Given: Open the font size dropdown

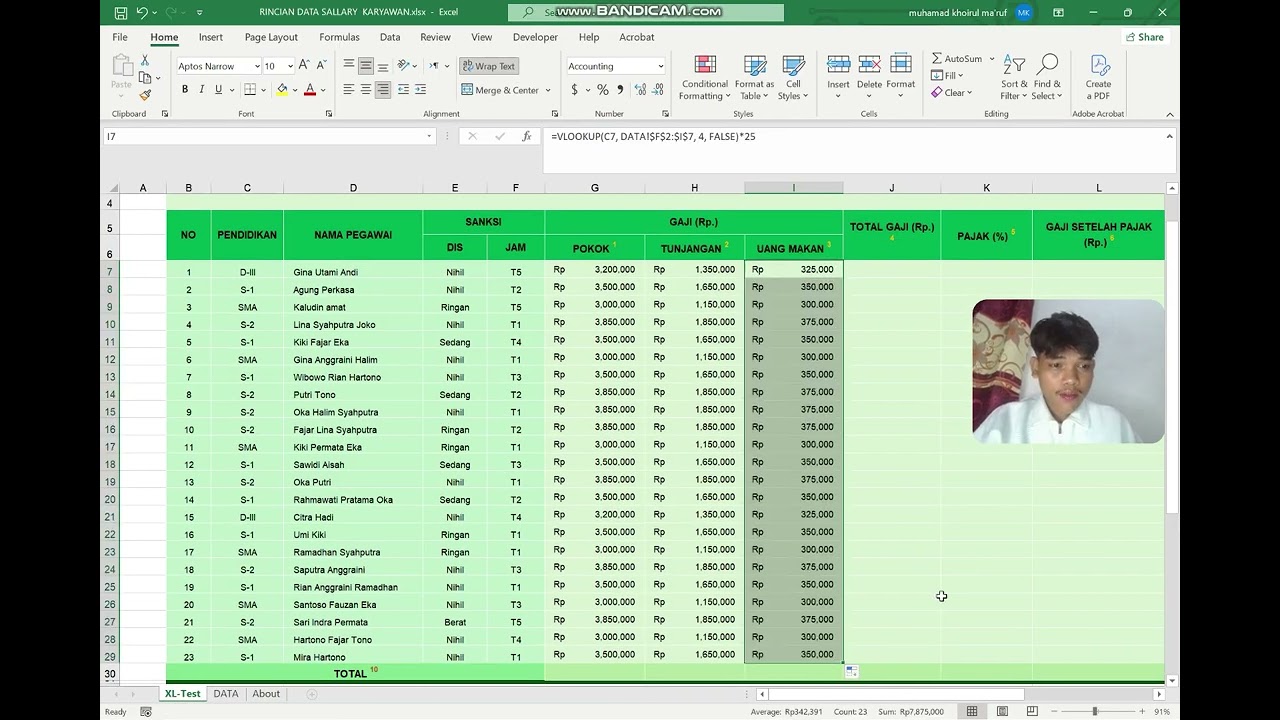Looking at the screenshot, I should (x=290, y=66).
